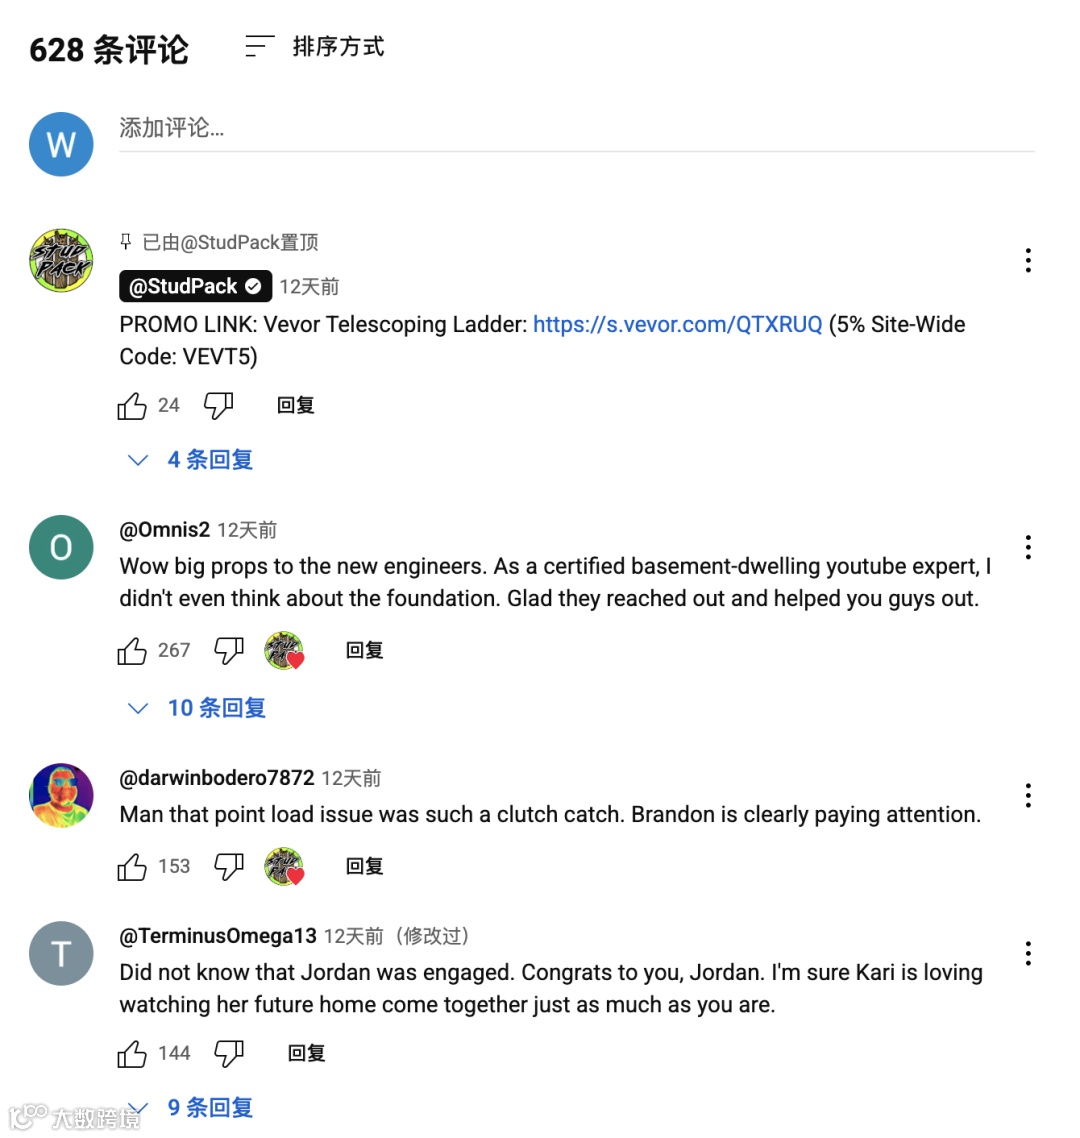Like the @Omnis2 comment with 267 likes
Viewport: 1080px width, 1138px height.
click(x=132, y=650)
